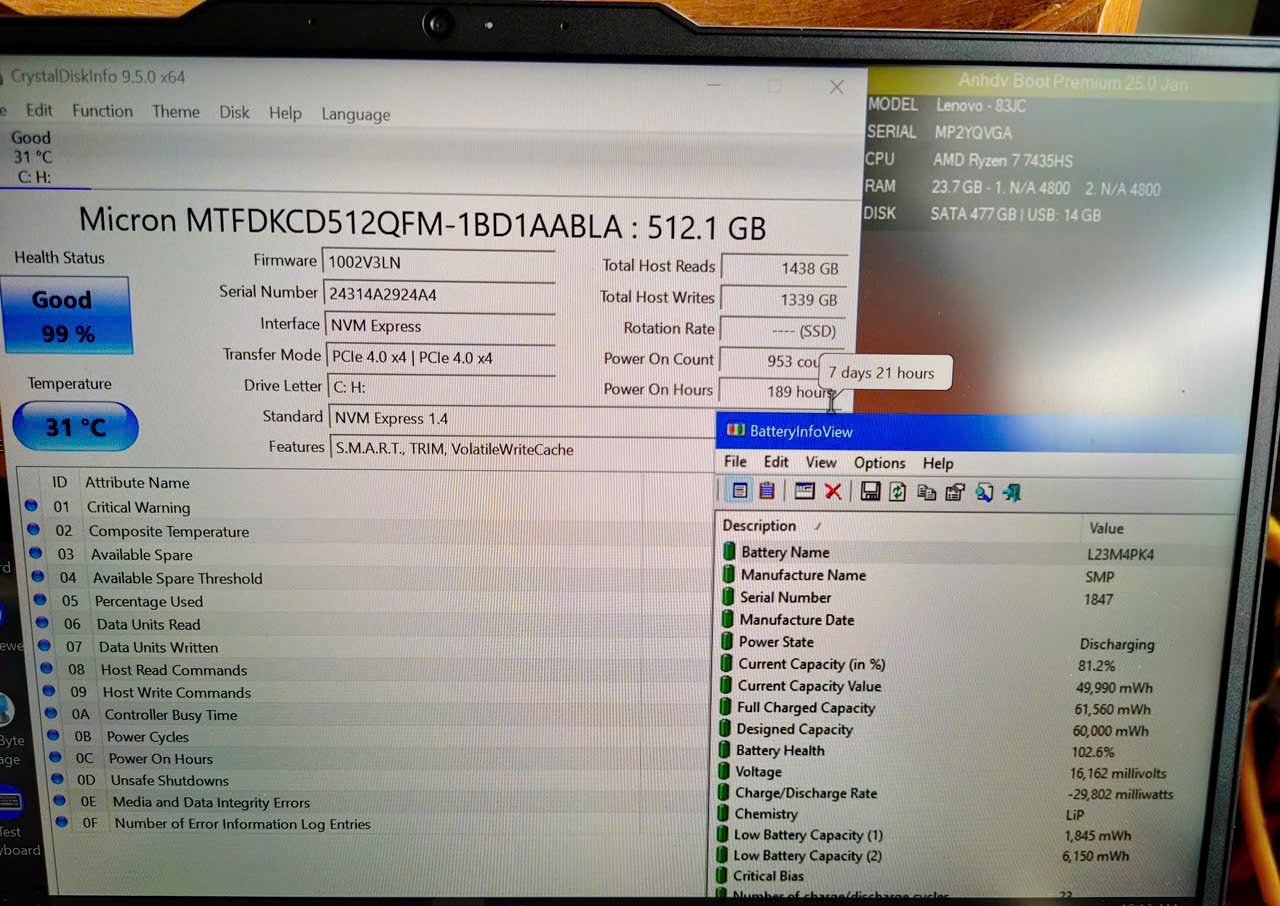
Task: Open the Properties icon in BatteryInfoView
Action: [x=954, y=492]
